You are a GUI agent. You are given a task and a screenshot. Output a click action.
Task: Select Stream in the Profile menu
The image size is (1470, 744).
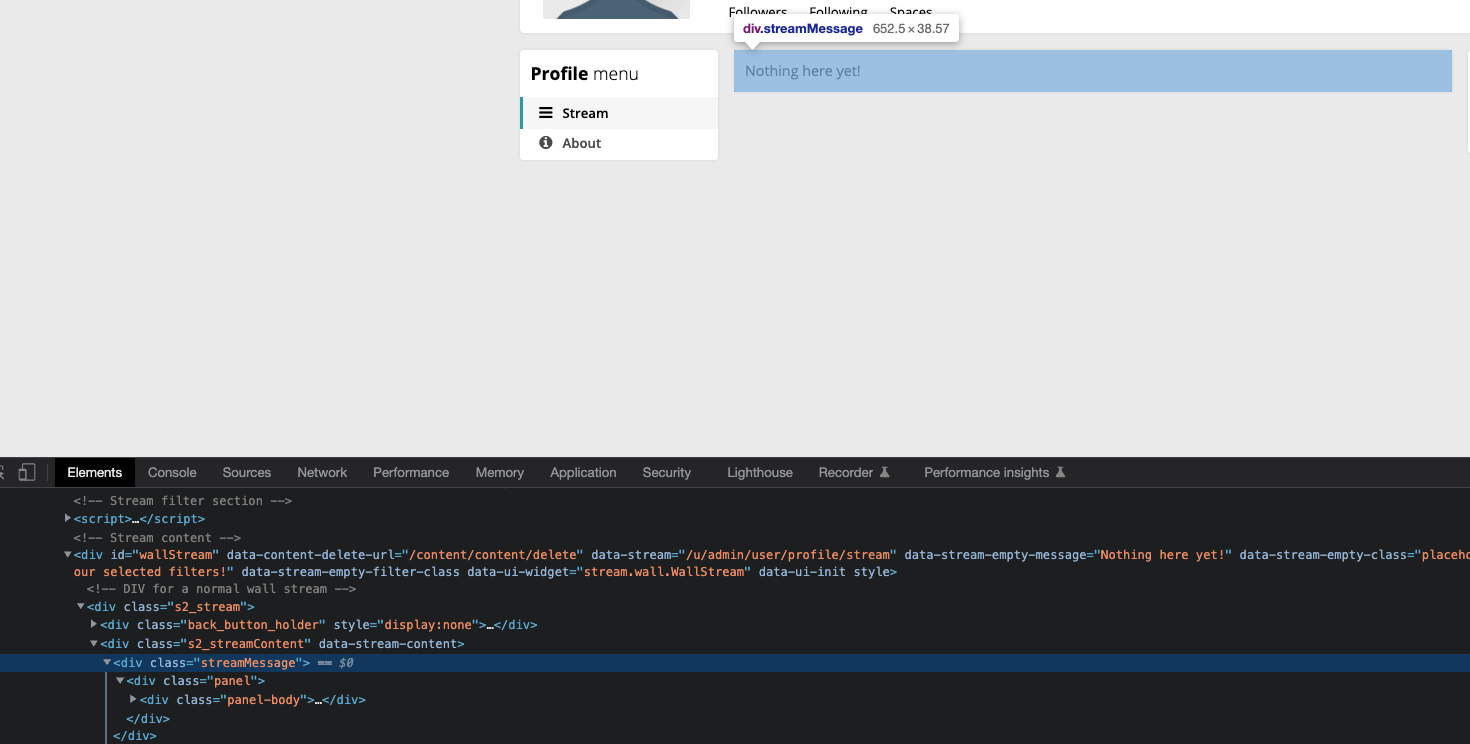[586, 113]
